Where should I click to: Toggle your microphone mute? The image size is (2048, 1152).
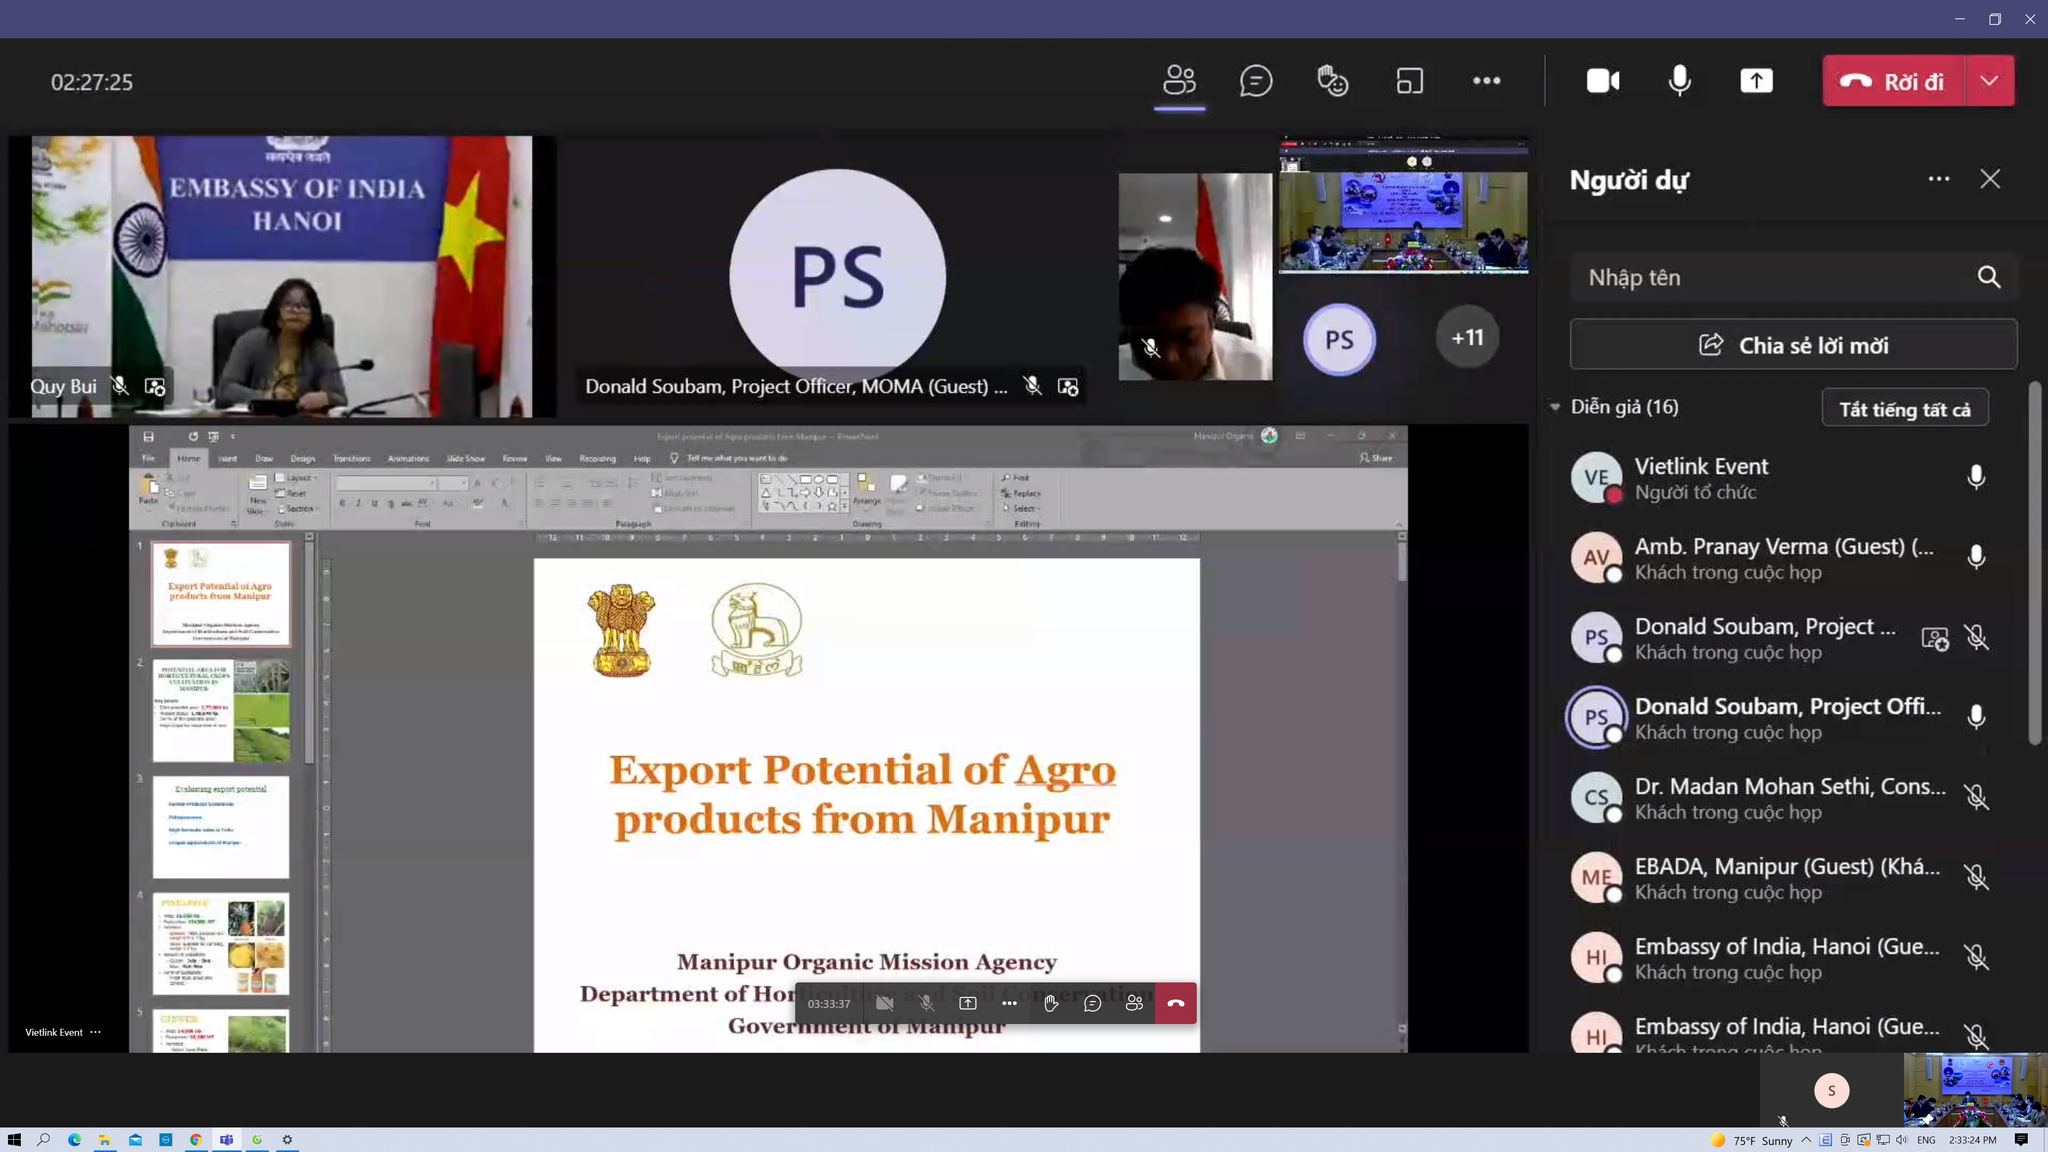click(x=1680, y=81)
